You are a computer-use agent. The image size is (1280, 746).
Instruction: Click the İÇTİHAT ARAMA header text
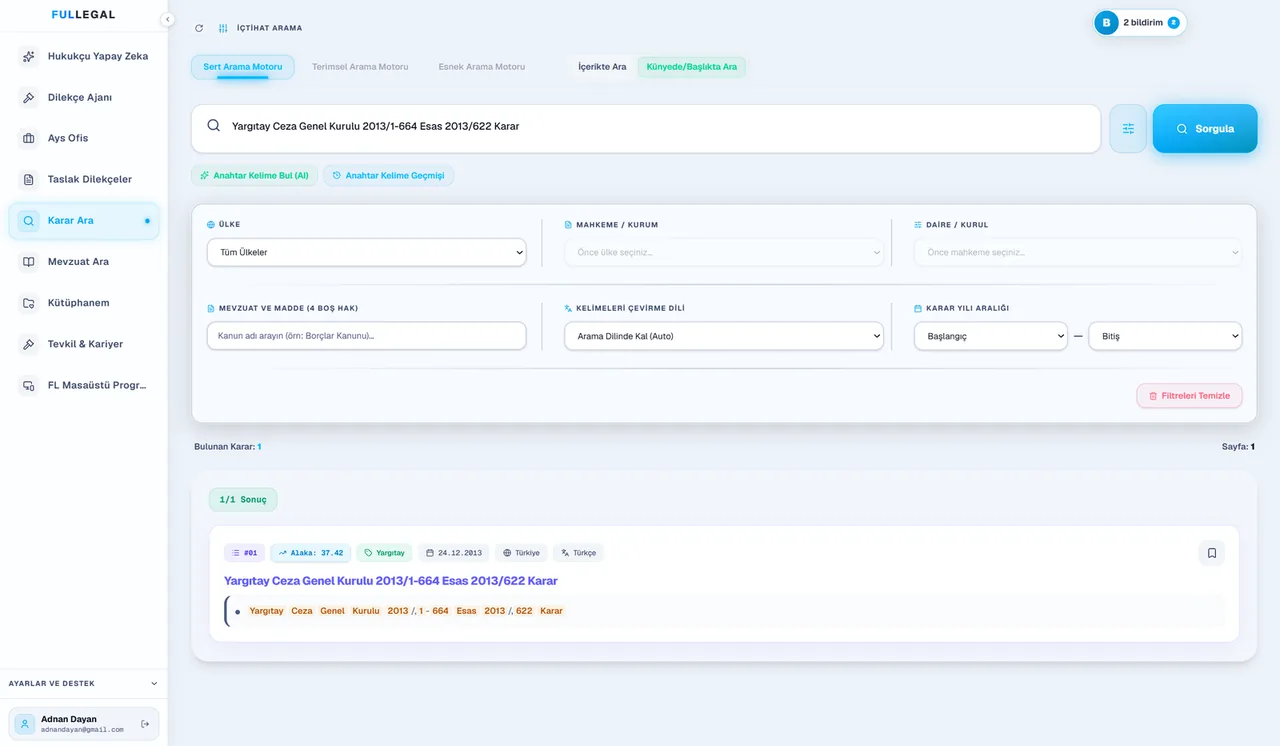pyautogui.click(x=268, y=28)
